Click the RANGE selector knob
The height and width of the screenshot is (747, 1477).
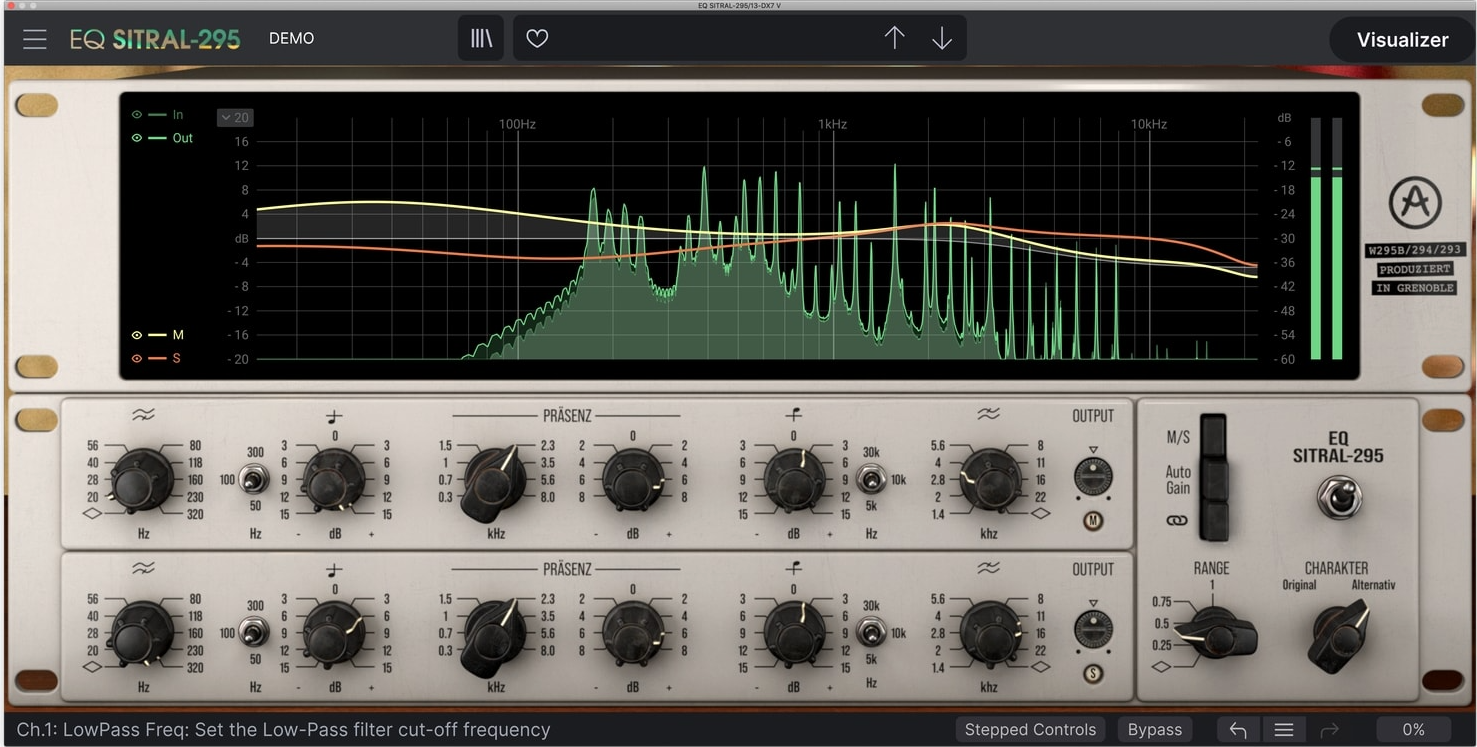pos(1214,634)
